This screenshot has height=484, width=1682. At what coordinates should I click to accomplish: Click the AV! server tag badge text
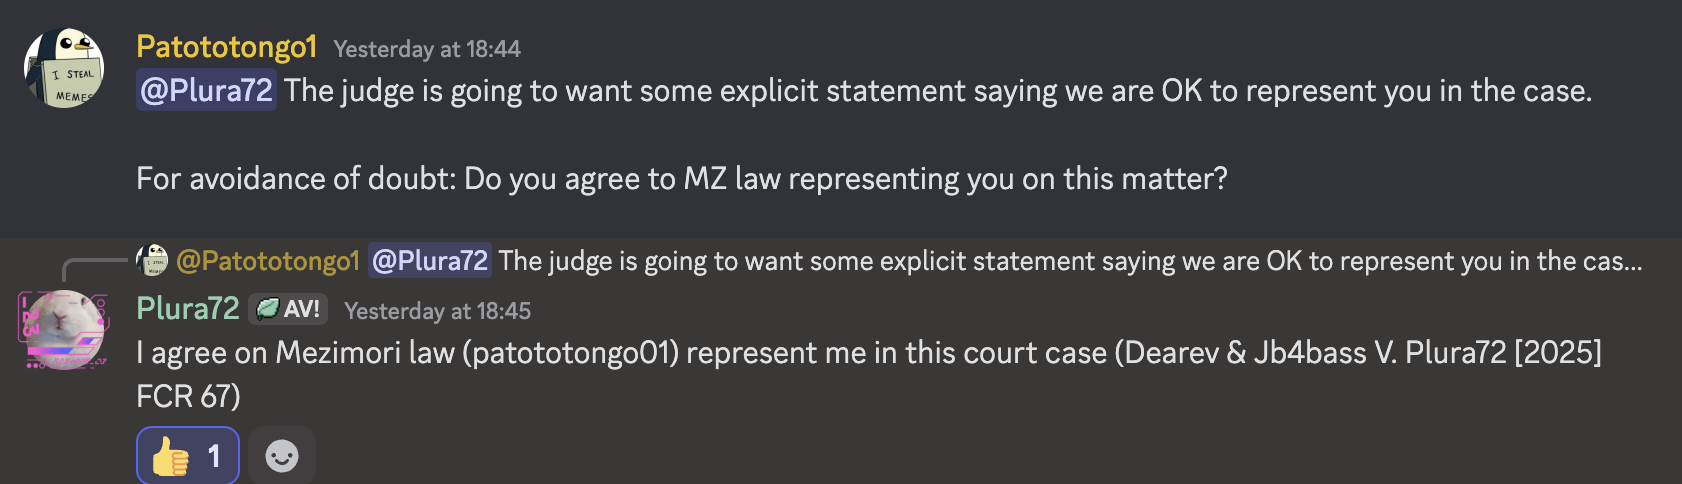302,309
